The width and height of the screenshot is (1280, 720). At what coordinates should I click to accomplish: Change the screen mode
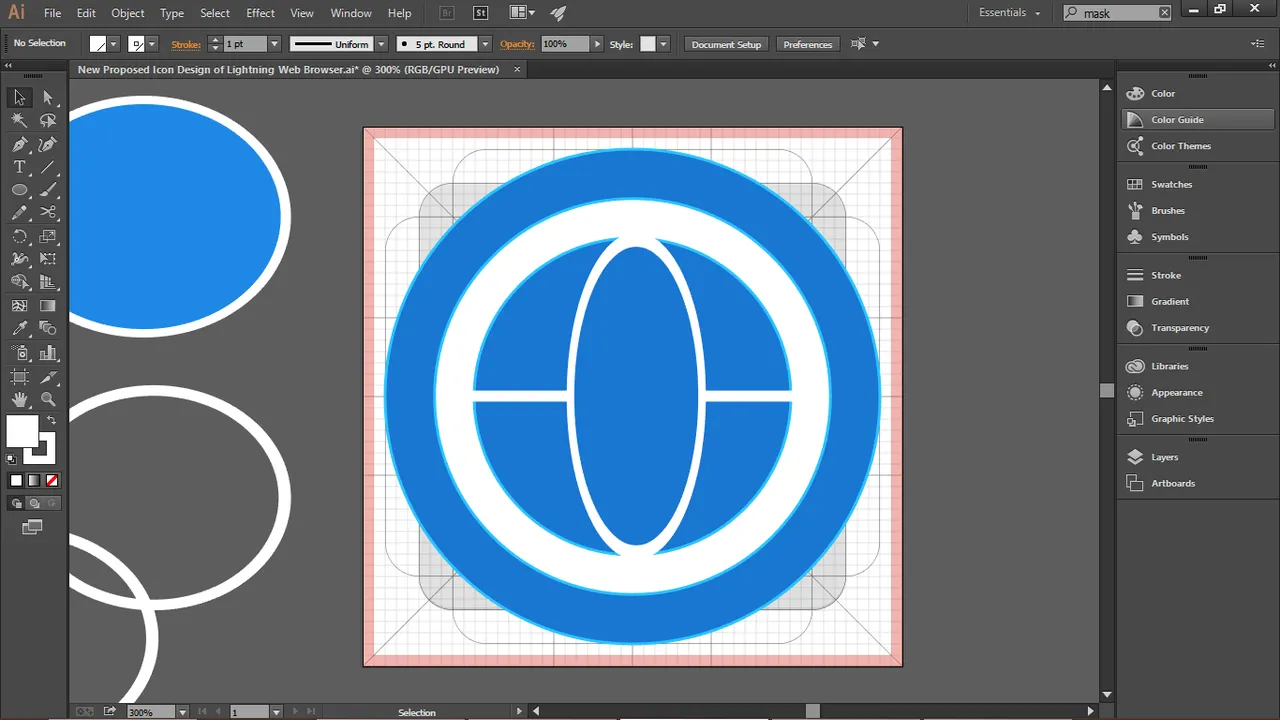33,527
